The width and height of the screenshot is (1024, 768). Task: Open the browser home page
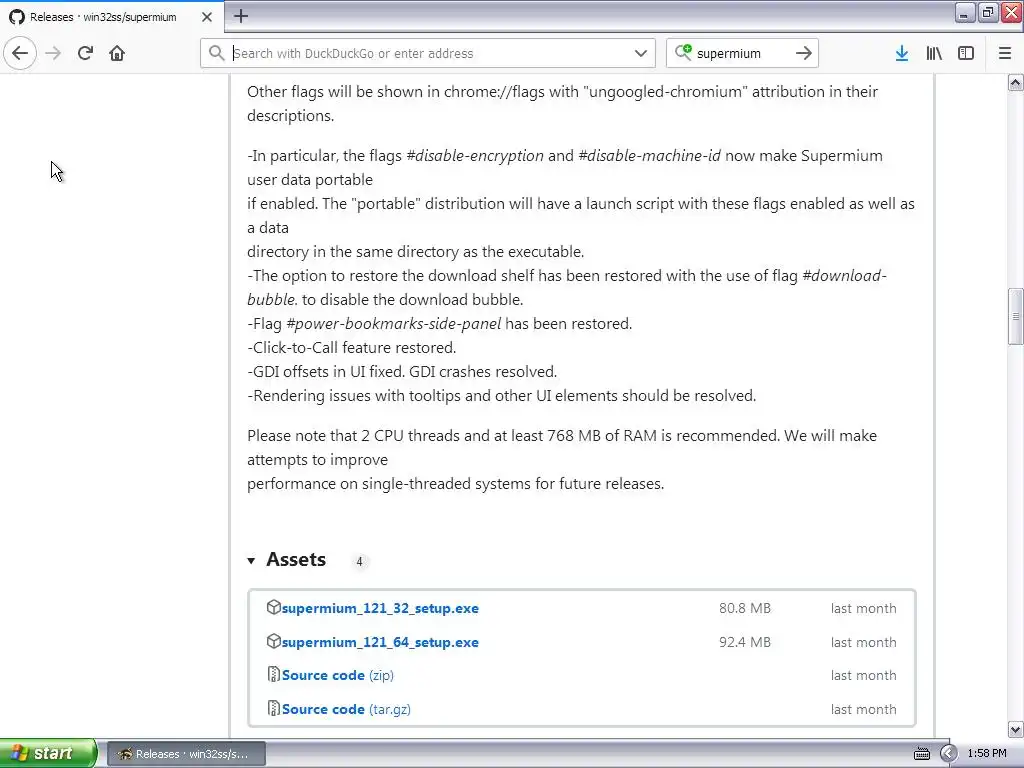117,53
